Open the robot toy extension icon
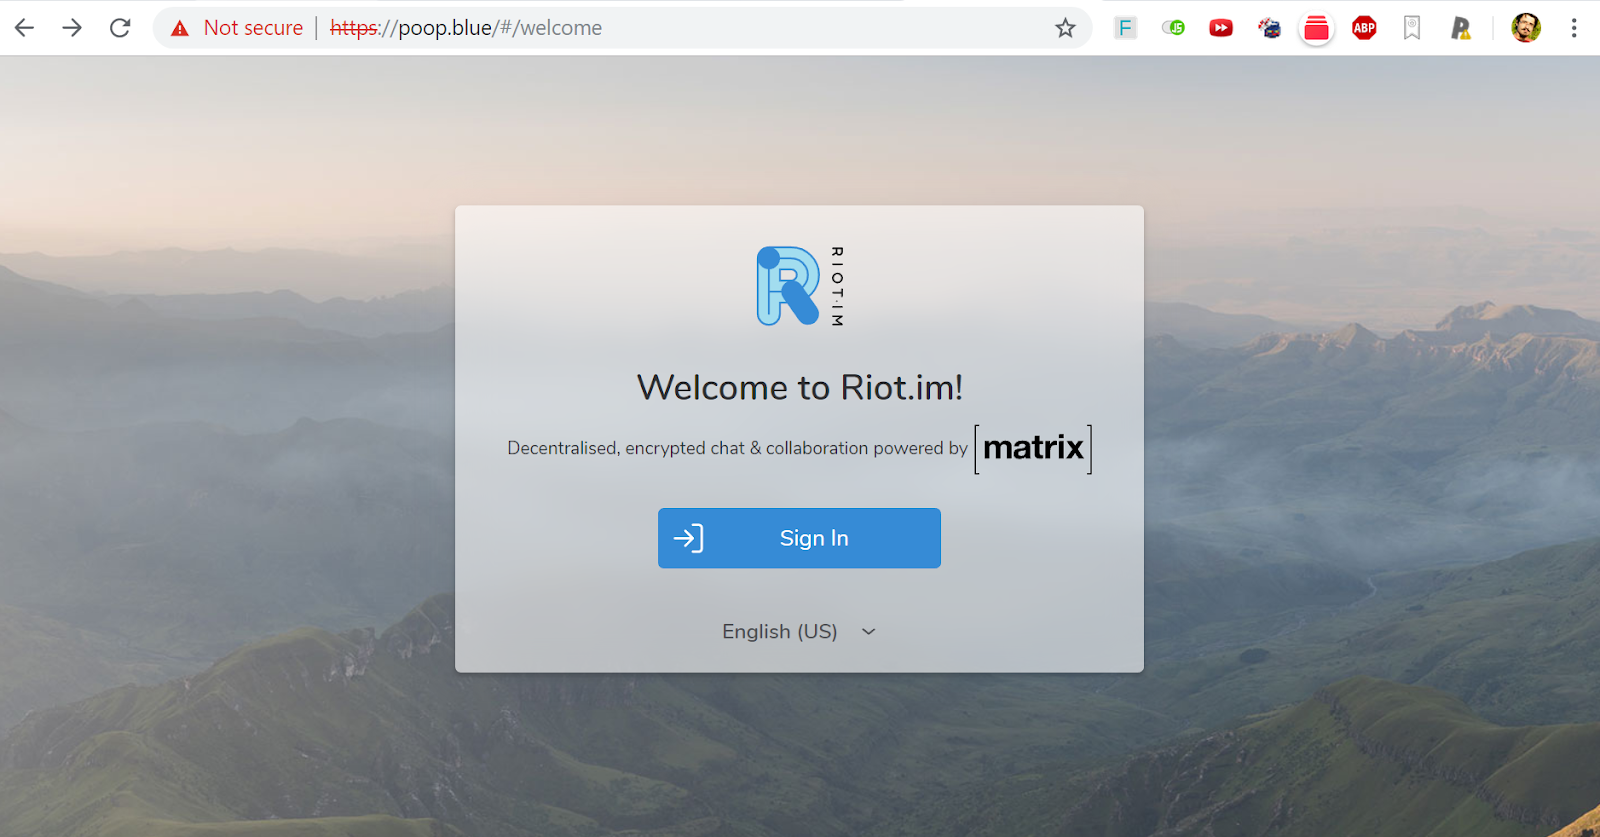Image resolution: width=1600 pixels, height=837 pixels. (1269, 28)
